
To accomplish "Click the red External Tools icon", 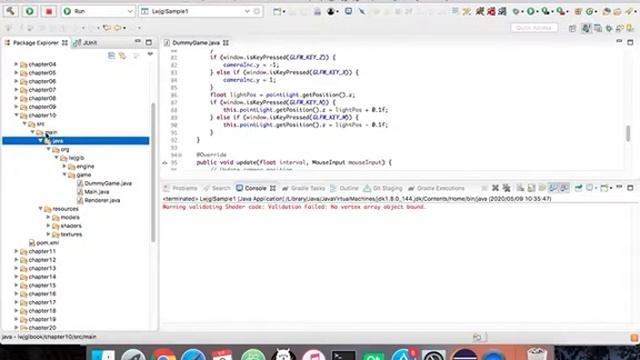I will pyautogui.click(x=561, y=11).
